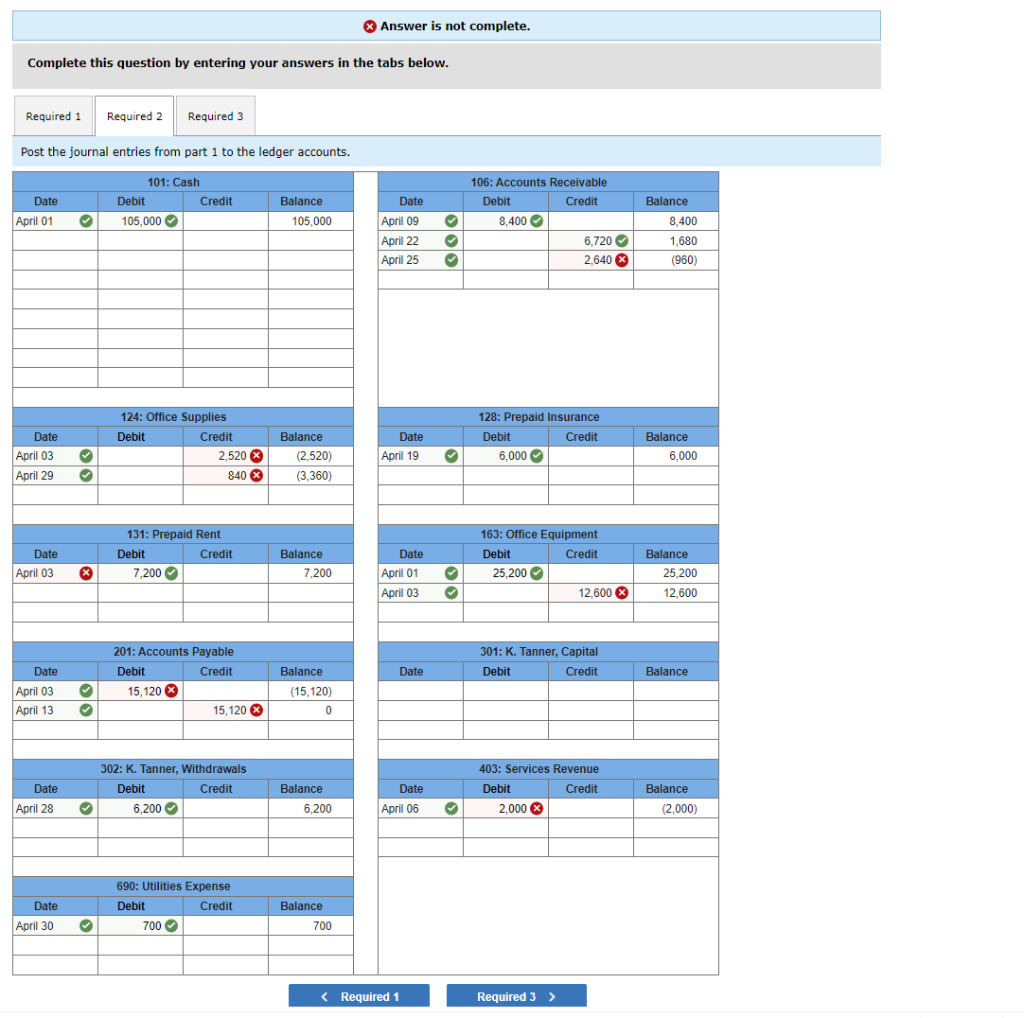Screen dimensions: 1024x1018
Task: Click the Required 3 navigation button at bottom
Action: 516,995
